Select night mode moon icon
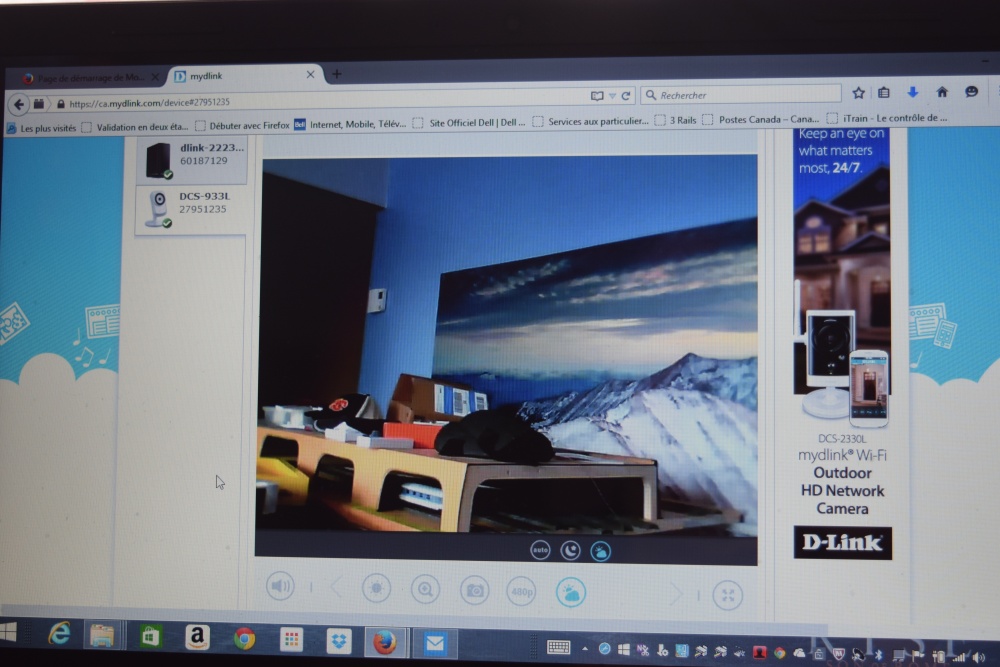 click(x=570, y=550)
